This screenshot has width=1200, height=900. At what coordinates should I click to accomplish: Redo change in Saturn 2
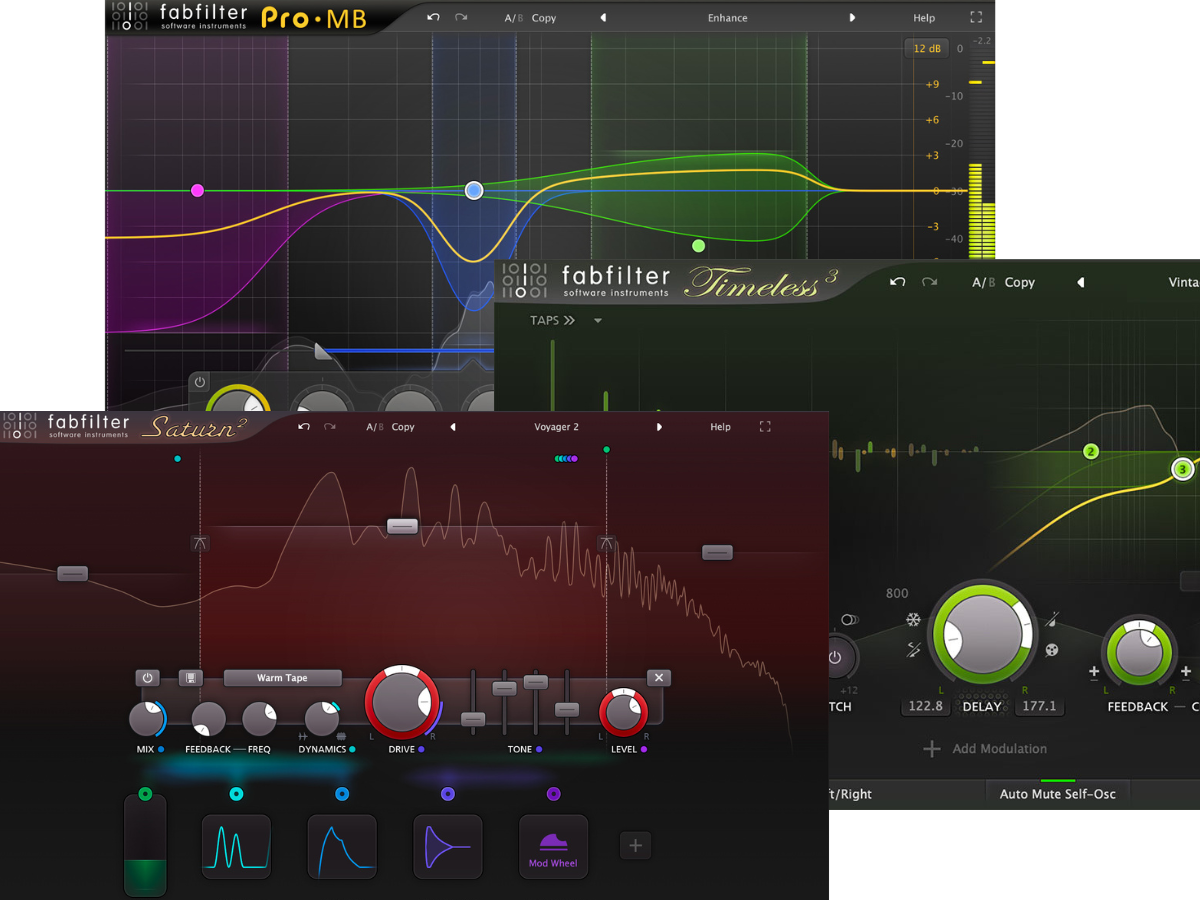[330, 427]
